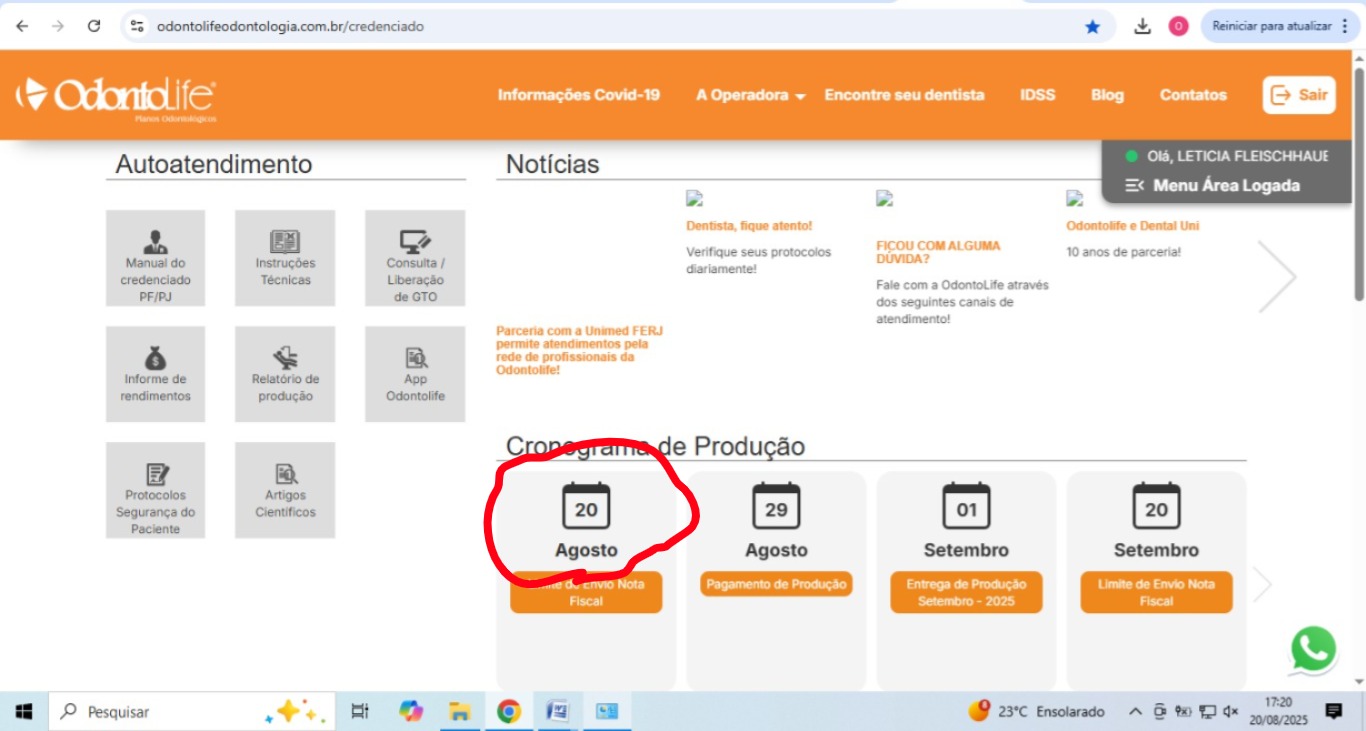Screen dimensions: 1366x731
Task: Switch to Google Chrome on the taskbar
Action: click(509, 712)
